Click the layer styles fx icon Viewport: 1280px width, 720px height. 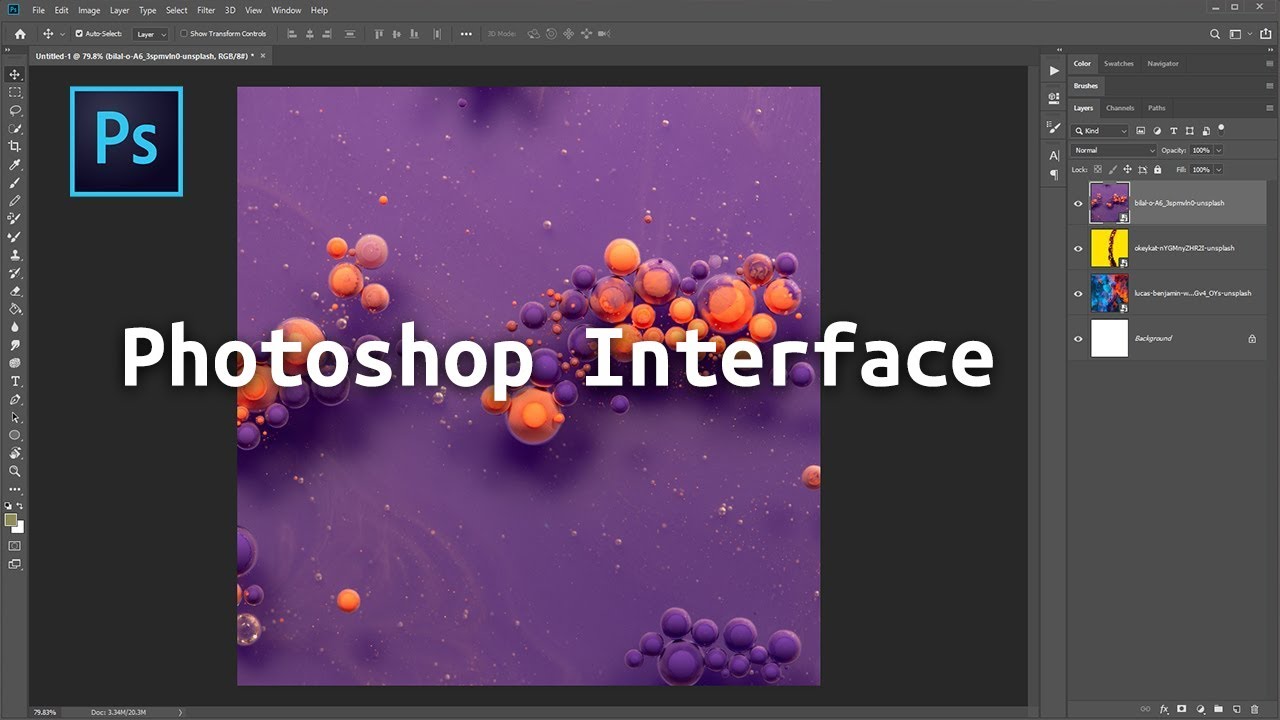(1164, 709)
